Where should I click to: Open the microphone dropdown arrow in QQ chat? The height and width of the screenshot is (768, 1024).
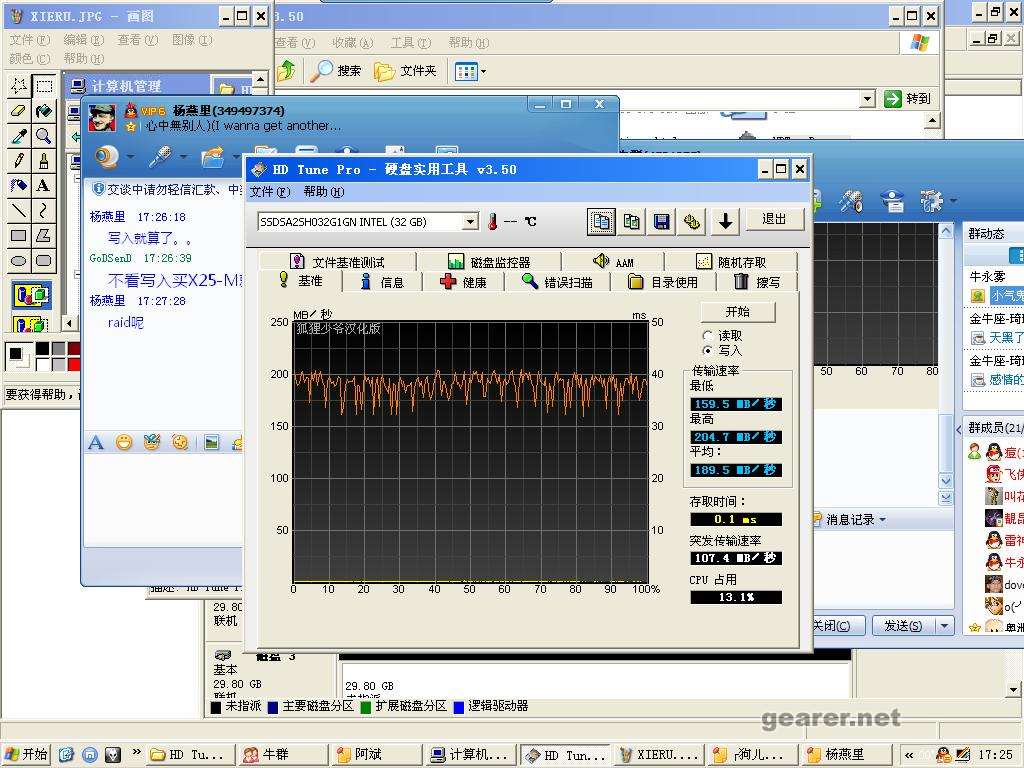click(x=183, y=157)
